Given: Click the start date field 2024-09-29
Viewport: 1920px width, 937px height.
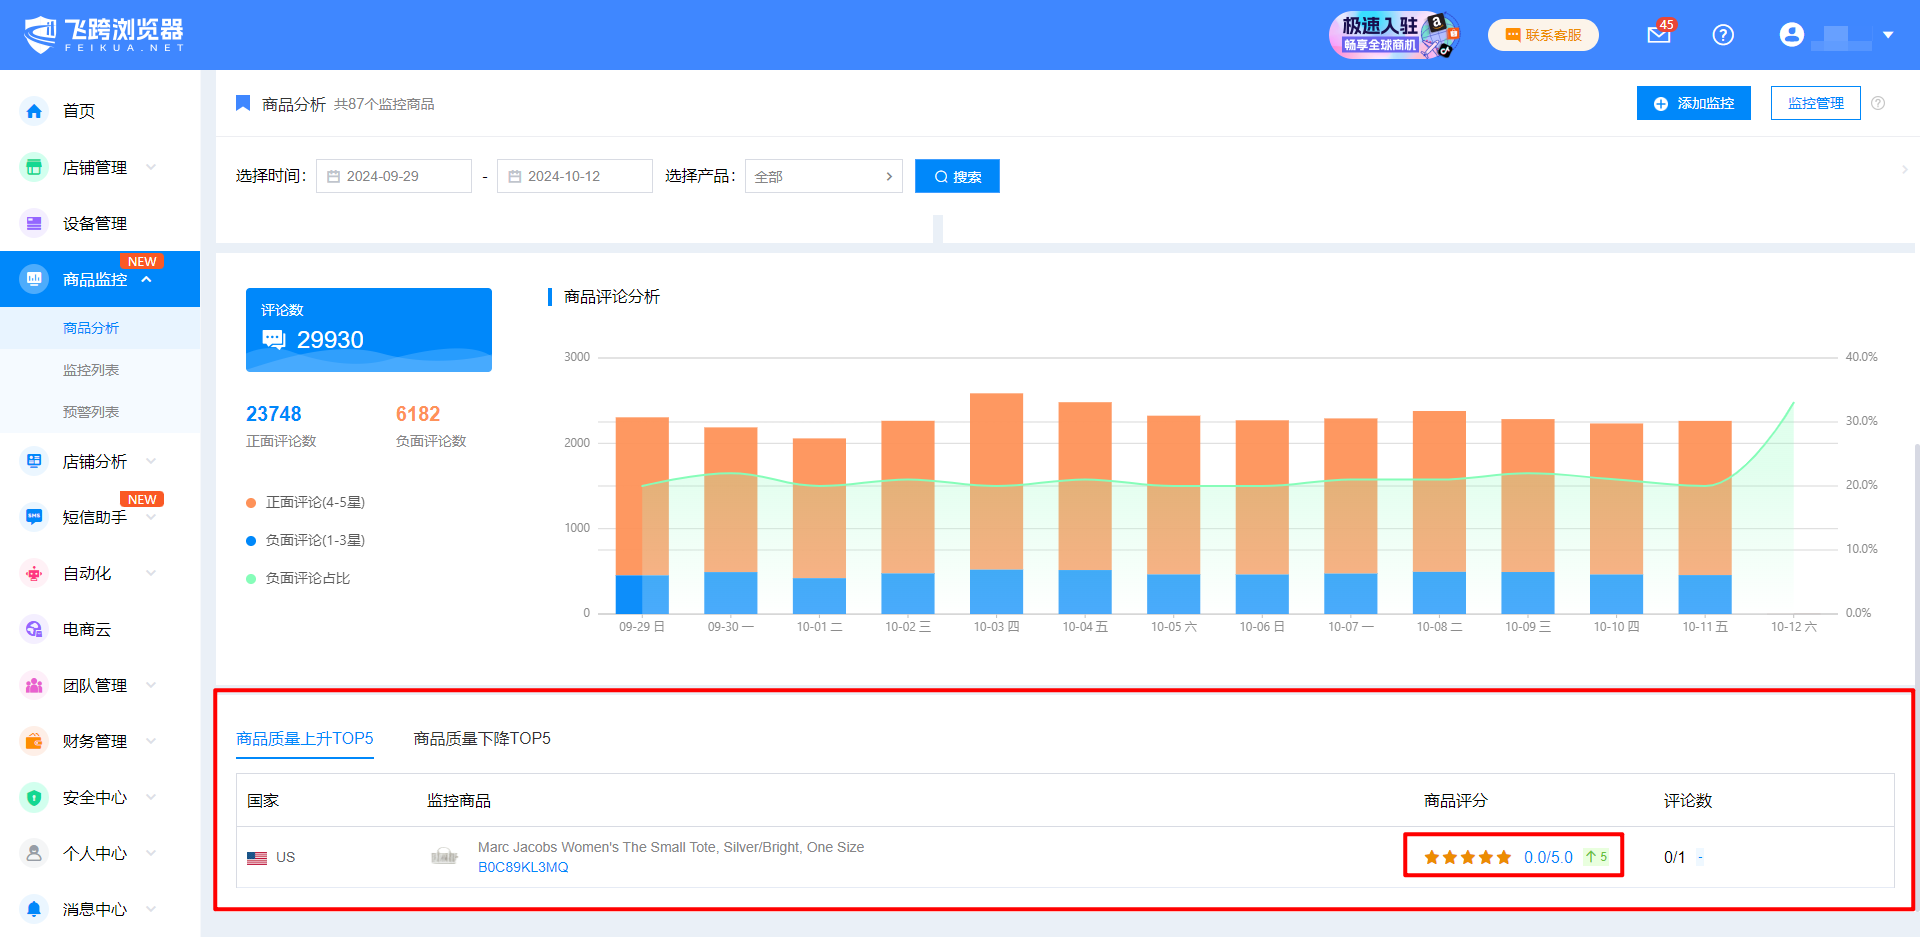Looking at the screenshot, I should point(394,176).
